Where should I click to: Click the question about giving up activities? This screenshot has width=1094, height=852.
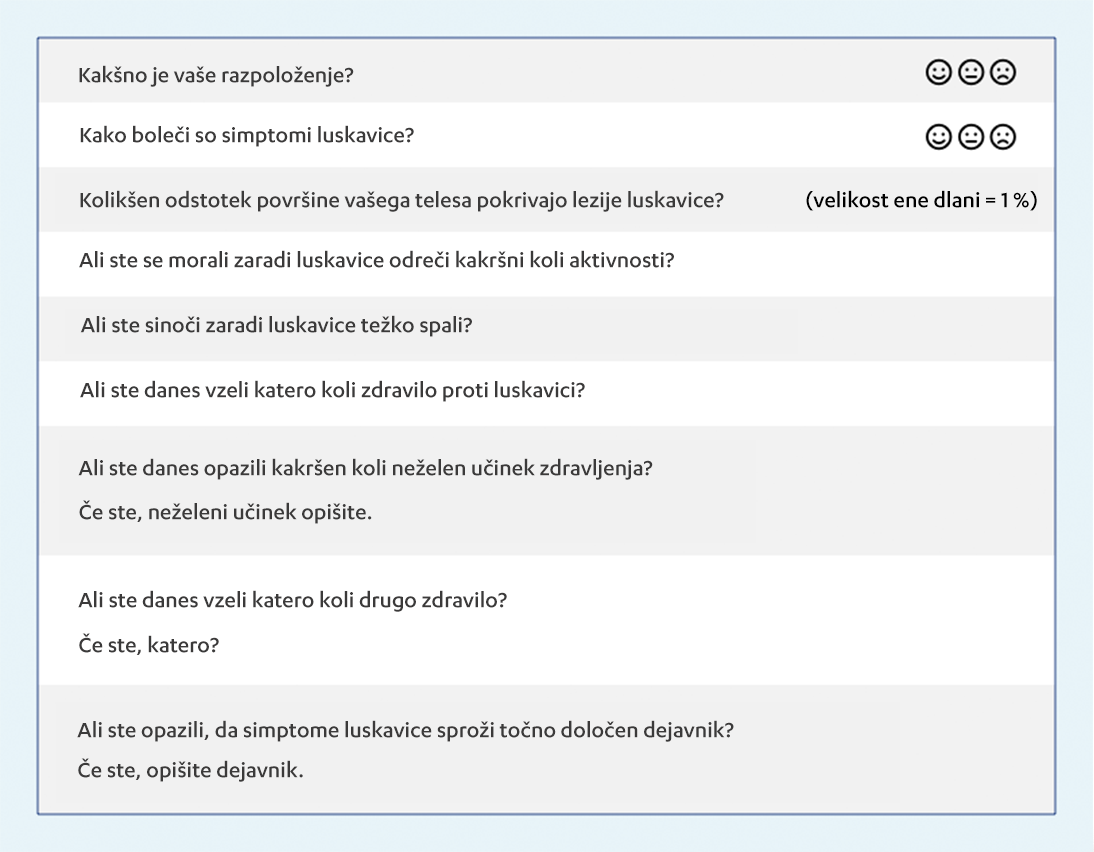(376, 262)
